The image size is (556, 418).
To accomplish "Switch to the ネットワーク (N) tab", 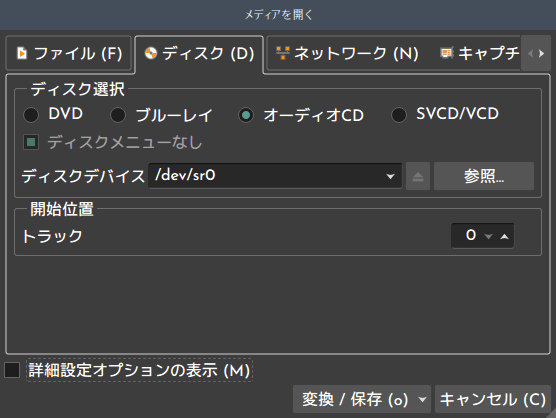I will point(348,54).
